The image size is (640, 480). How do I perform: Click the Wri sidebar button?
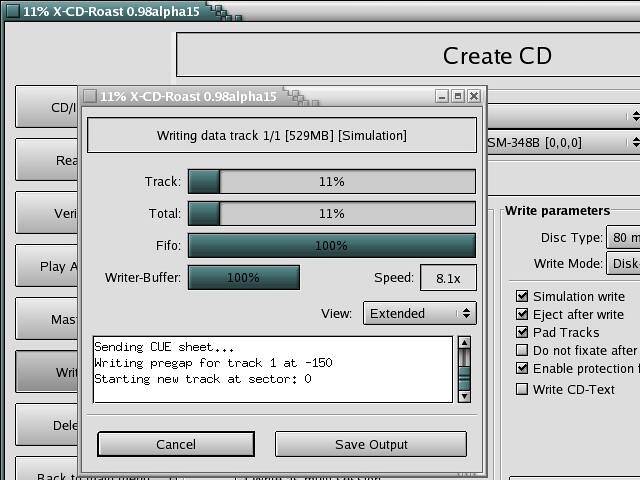[x=47, y=372]
